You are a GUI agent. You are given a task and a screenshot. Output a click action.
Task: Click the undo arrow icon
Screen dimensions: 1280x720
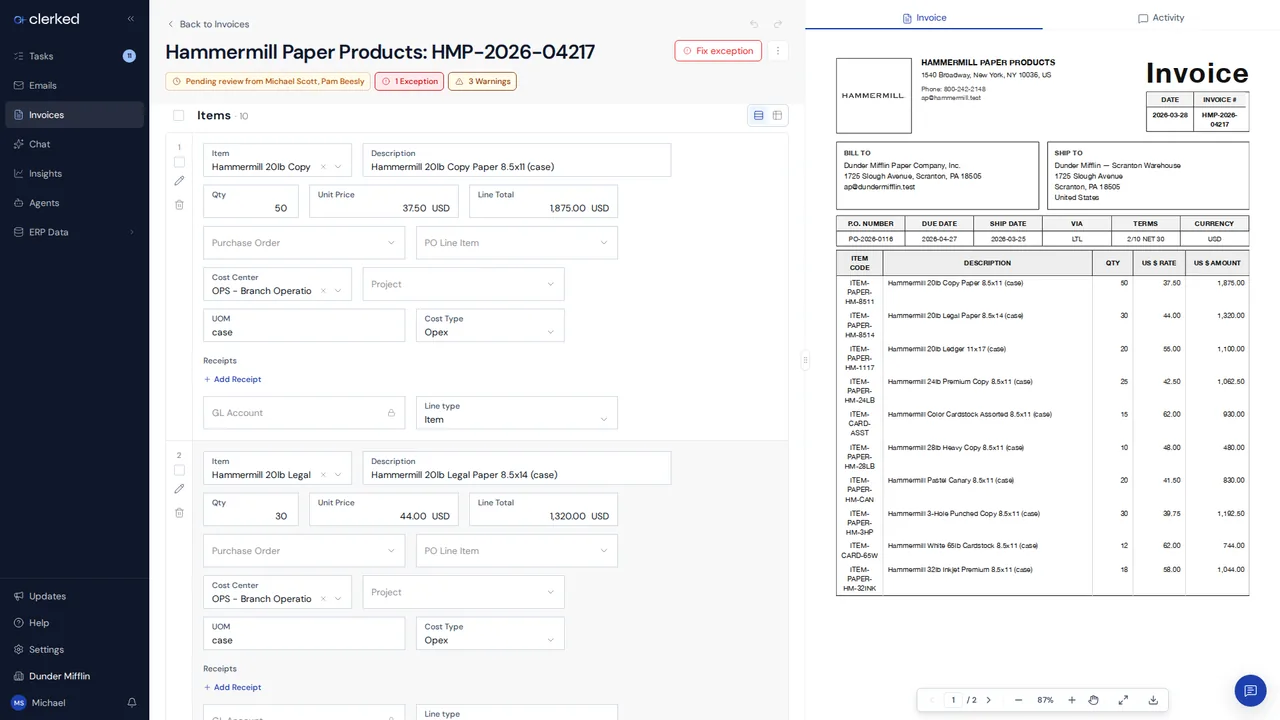pos(754,24)
